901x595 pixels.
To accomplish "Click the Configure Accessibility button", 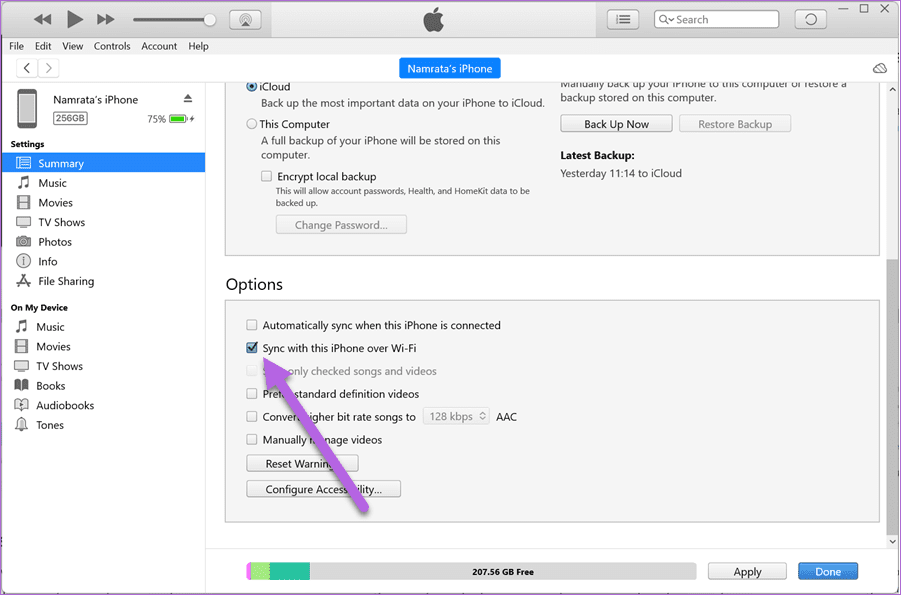I will click(324, 489).
